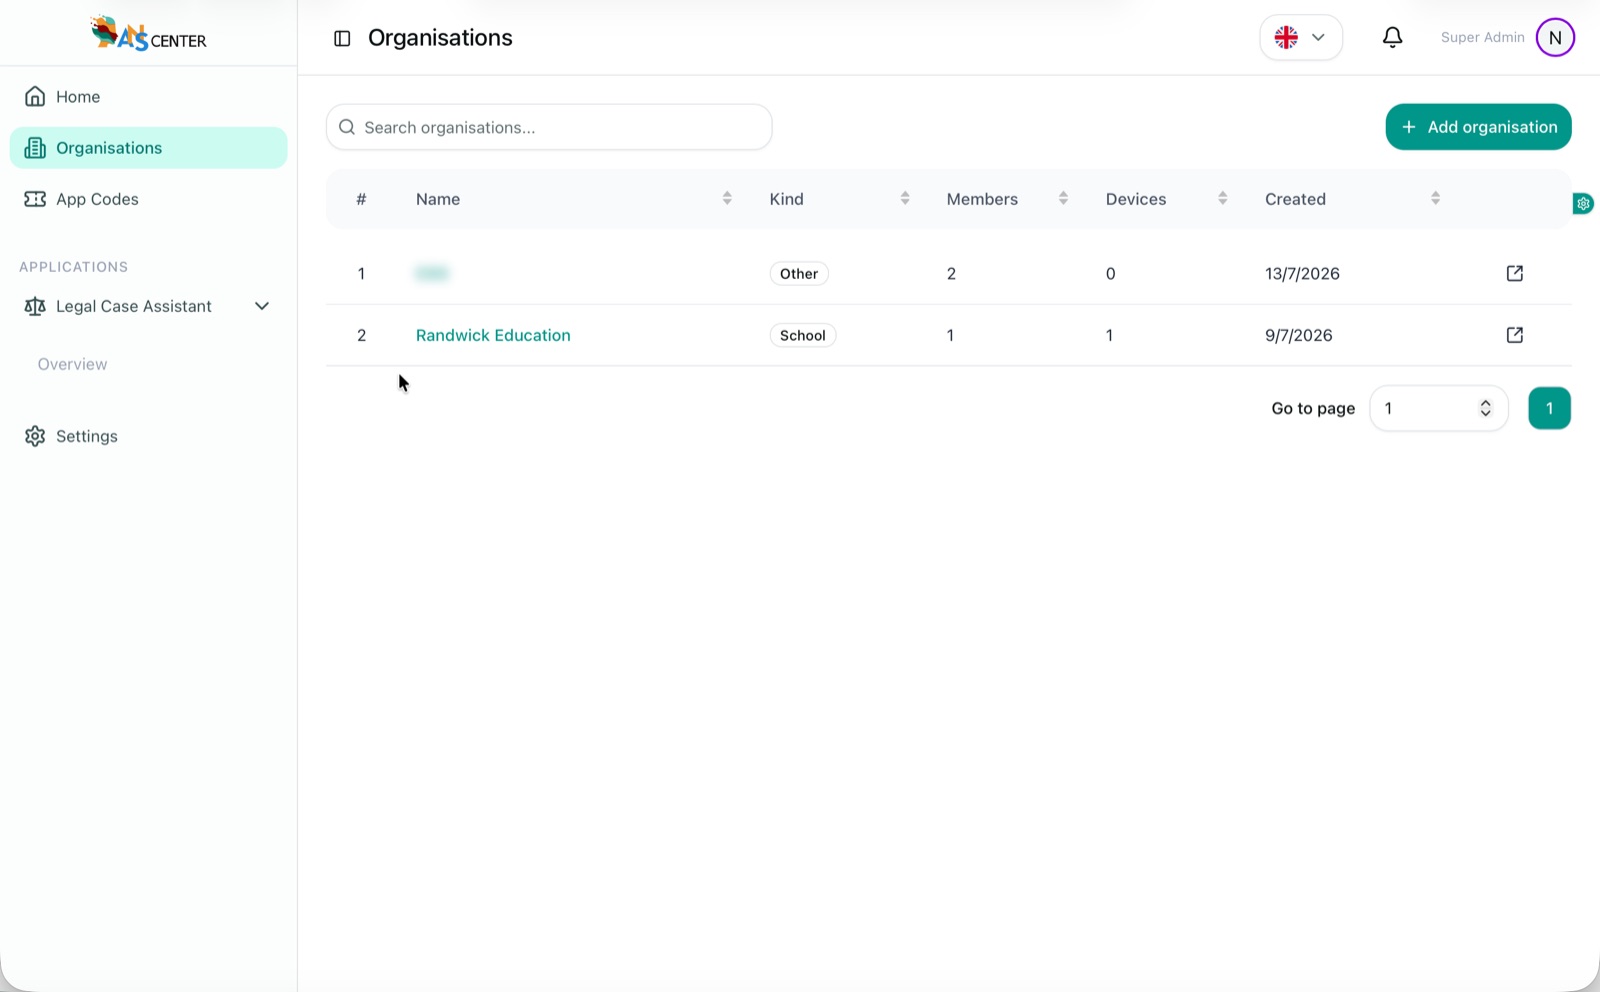This screenshot has height=992, width=1600.
Task: Sort table by Created column
Action: click(1435, 199)
